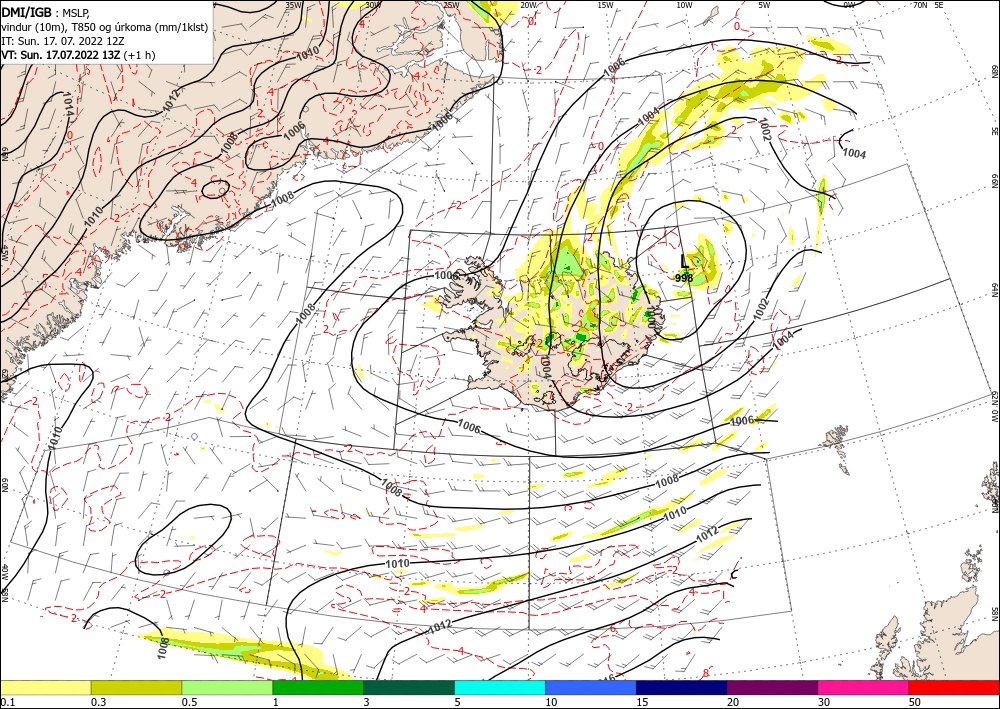Click the "998" central pressure label
Viewport: 1000px width, 709px height.
click(684, 278)
